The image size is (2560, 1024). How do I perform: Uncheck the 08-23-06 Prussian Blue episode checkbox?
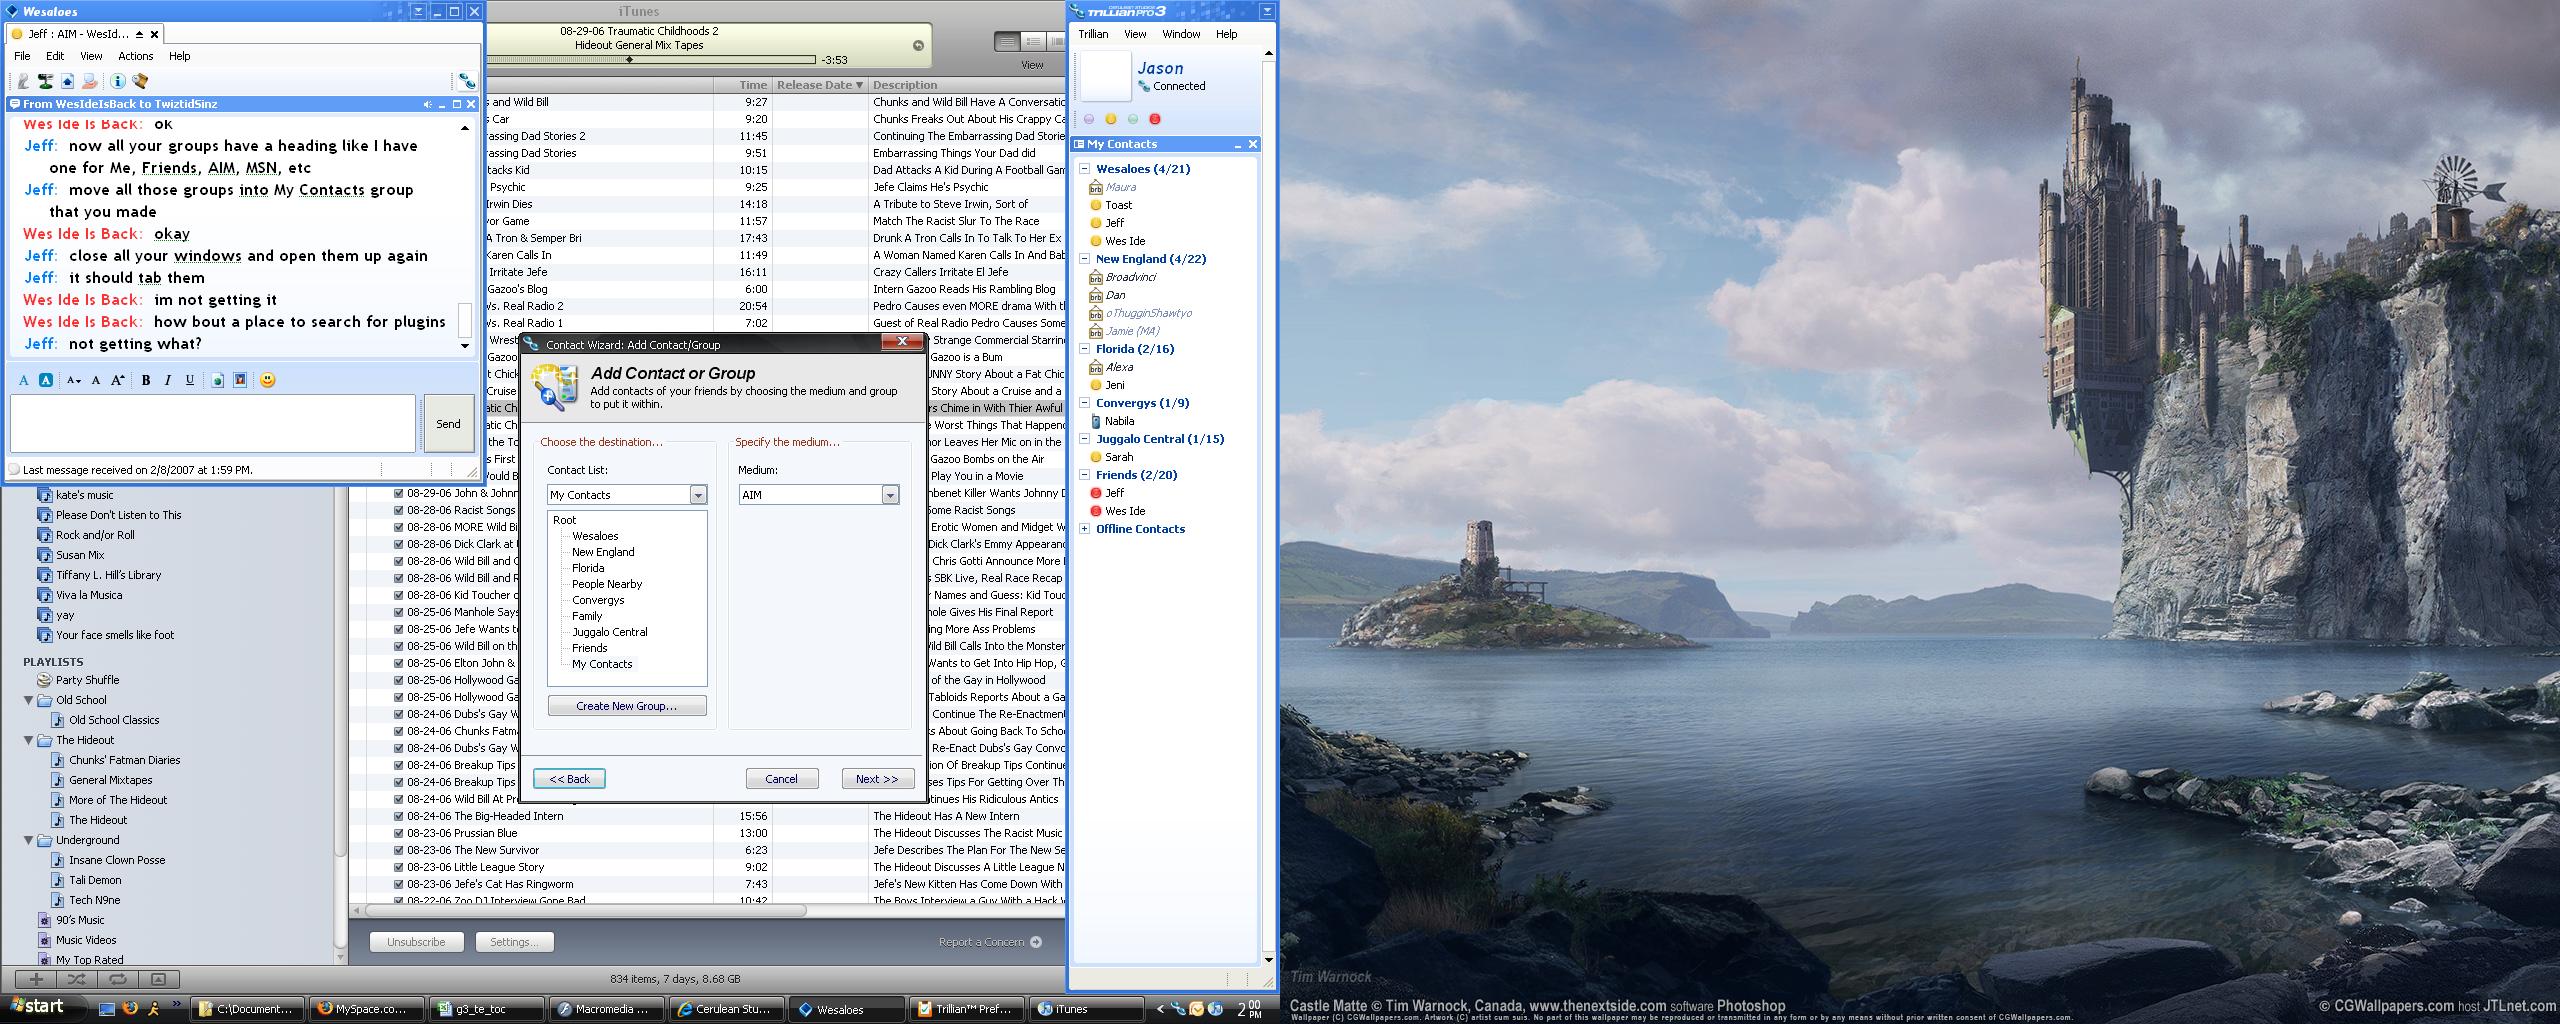coord(399,833)
